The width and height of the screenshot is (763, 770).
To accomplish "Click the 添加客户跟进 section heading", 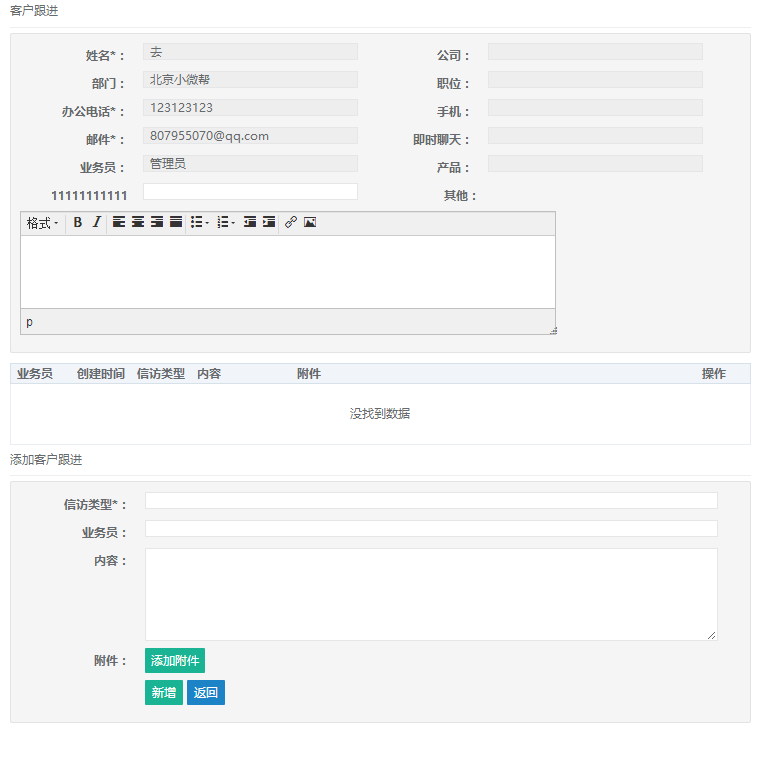I will tap(46, 460).
